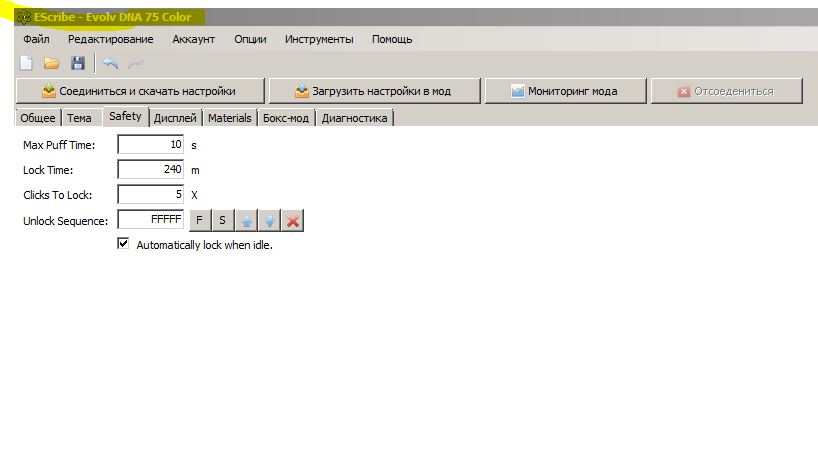Focus the Clicks To Lock field

tap(151, 195)
